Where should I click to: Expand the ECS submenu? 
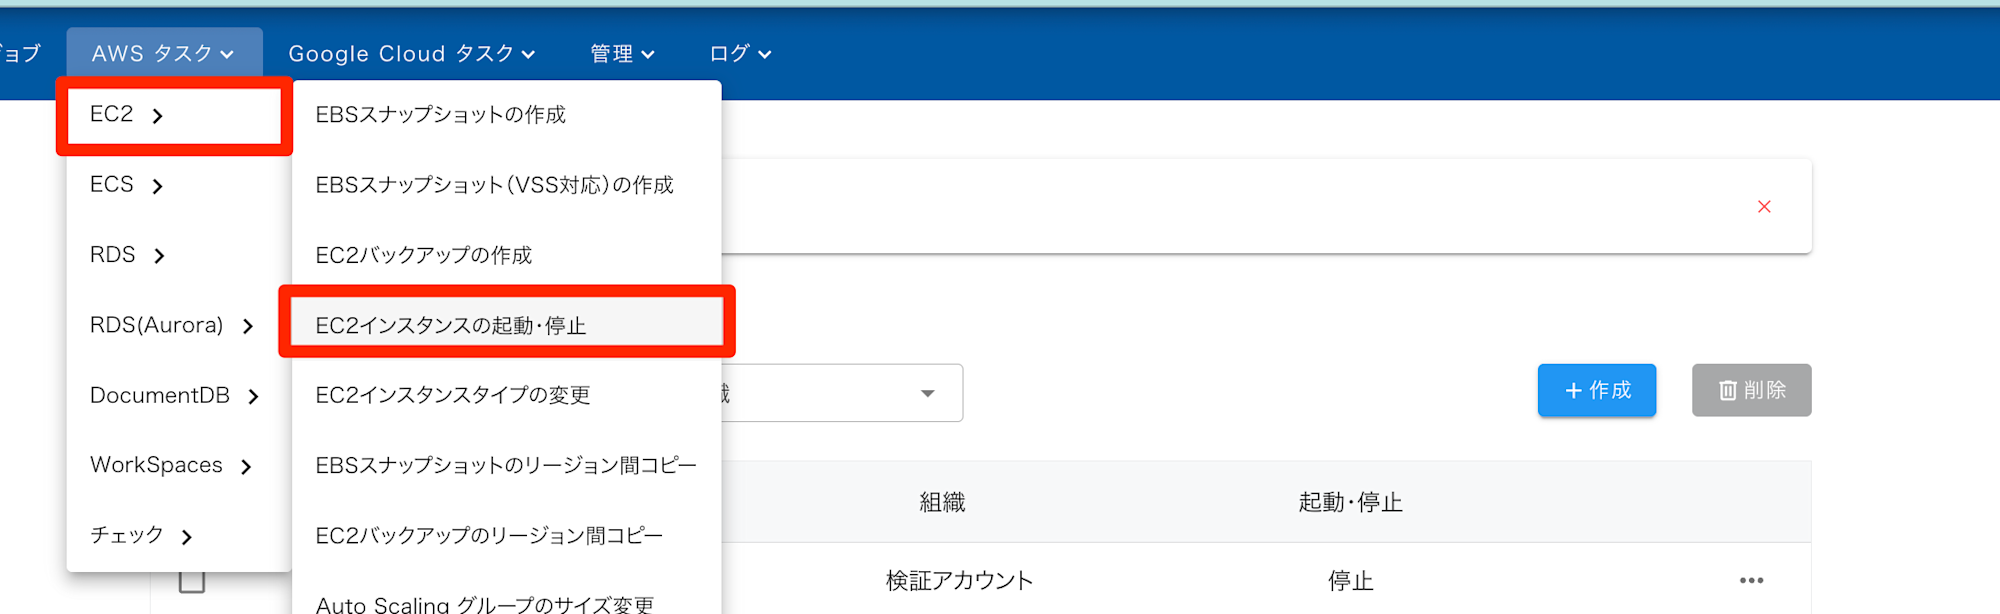[179, 185]
